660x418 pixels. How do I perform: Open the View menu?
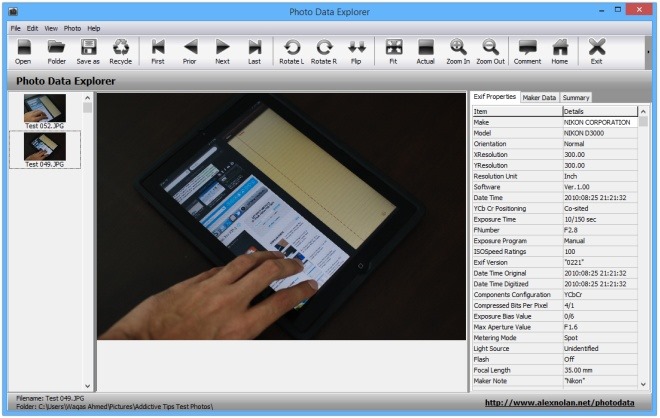click(51, 28)
